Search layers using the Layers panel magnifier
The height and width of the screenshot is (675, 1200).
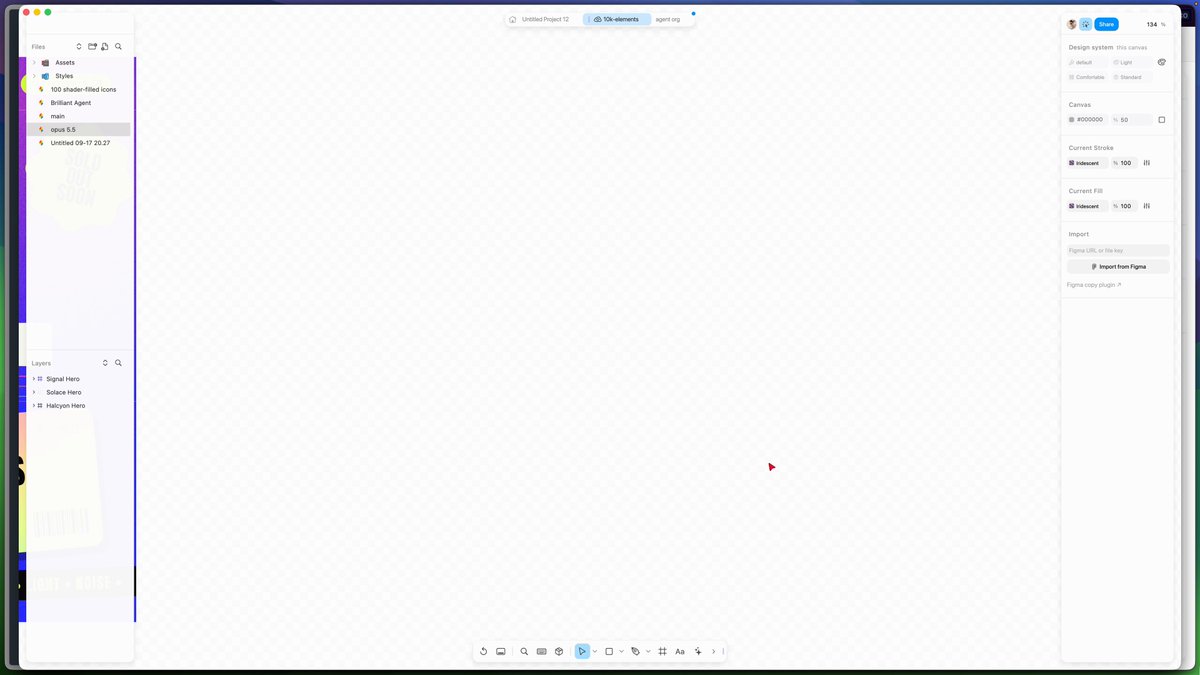click(x=118, y=363)
